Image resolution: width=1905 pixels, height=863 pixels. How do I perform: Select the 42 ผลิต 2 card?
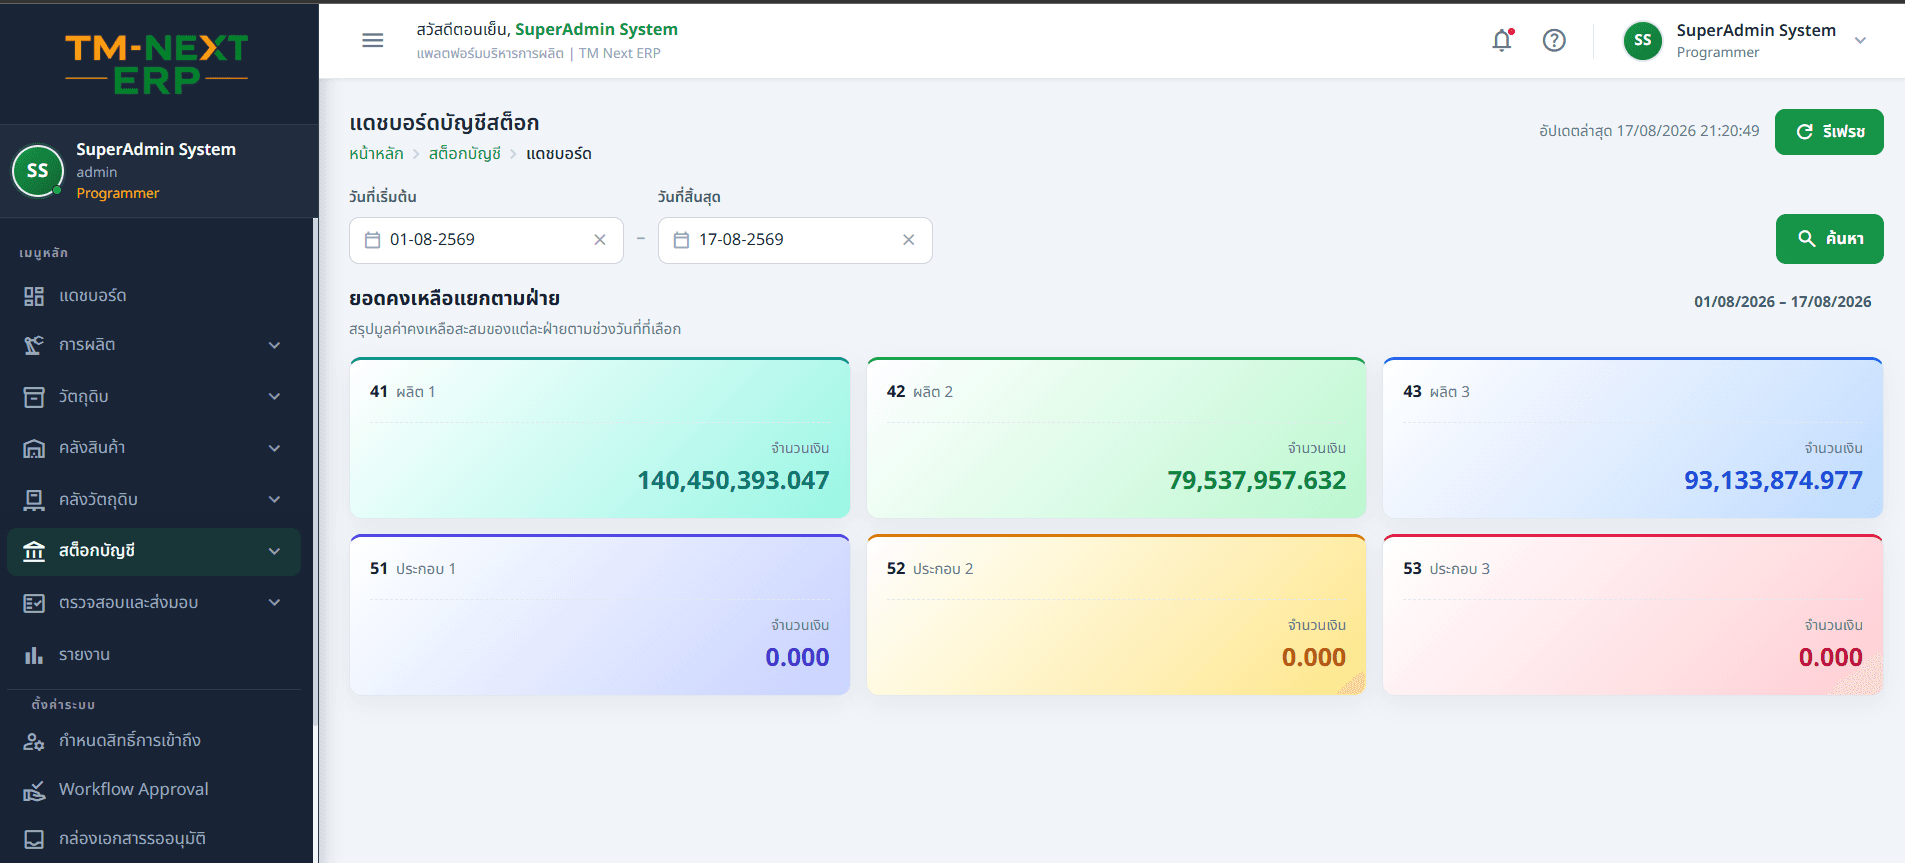(1116, 438)
